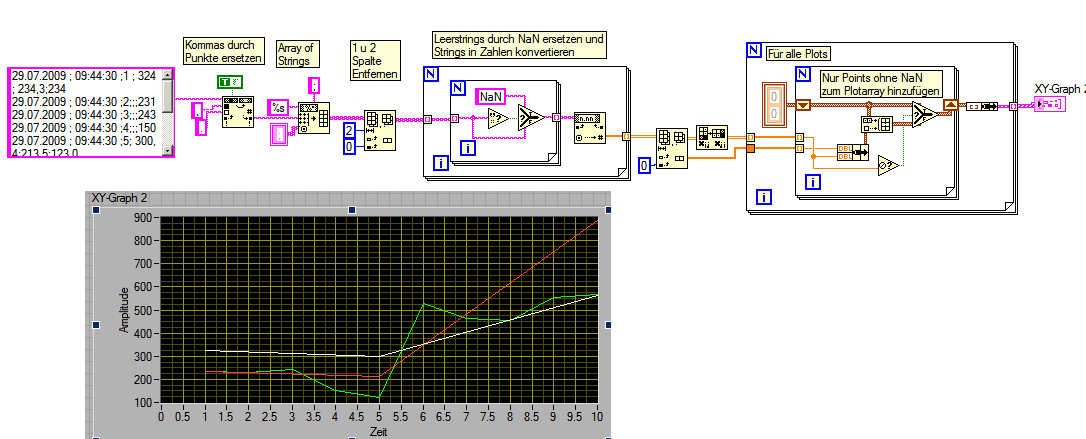This screenshot has width=1086, height=439.
Task: Click the top-center resize handle of the graph
Action: pyautogui.click(x=352, y=209)
